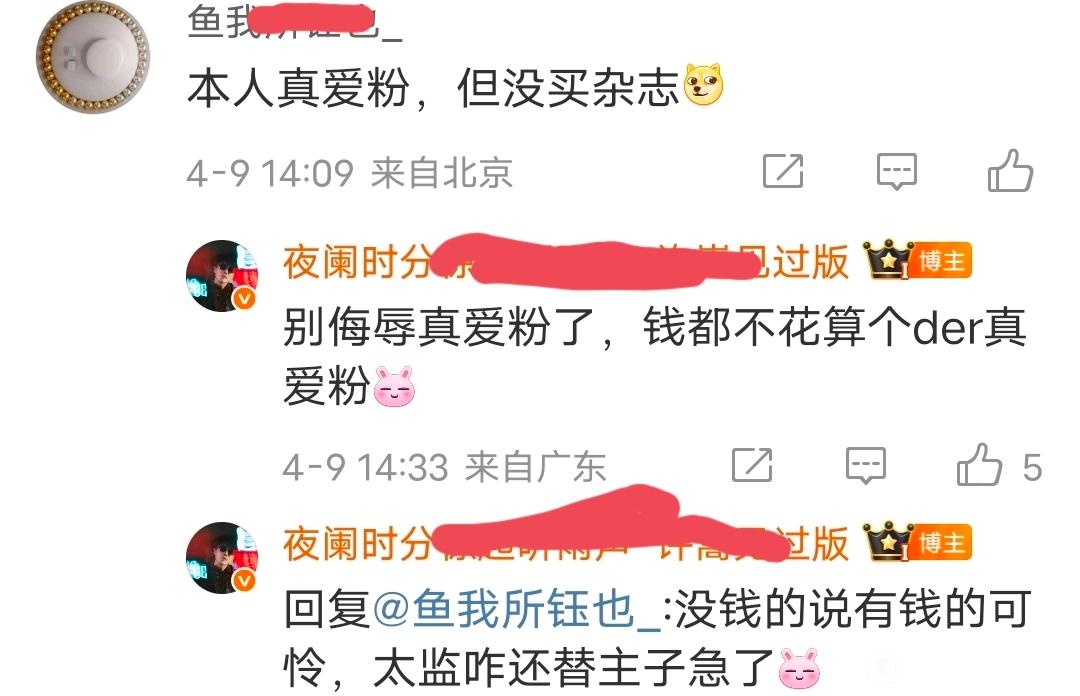Open the first 夜阑时分 reply avatar
The width and height of the screenshot is (1080, 696).
pos(222,276)
